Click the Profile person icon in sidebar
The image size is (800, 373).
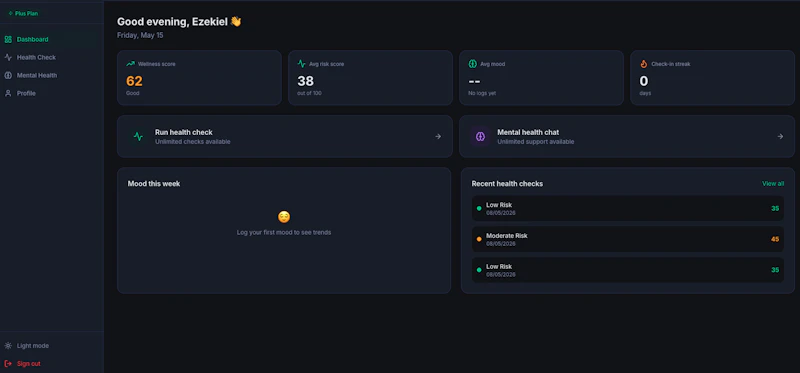(8, 93)
